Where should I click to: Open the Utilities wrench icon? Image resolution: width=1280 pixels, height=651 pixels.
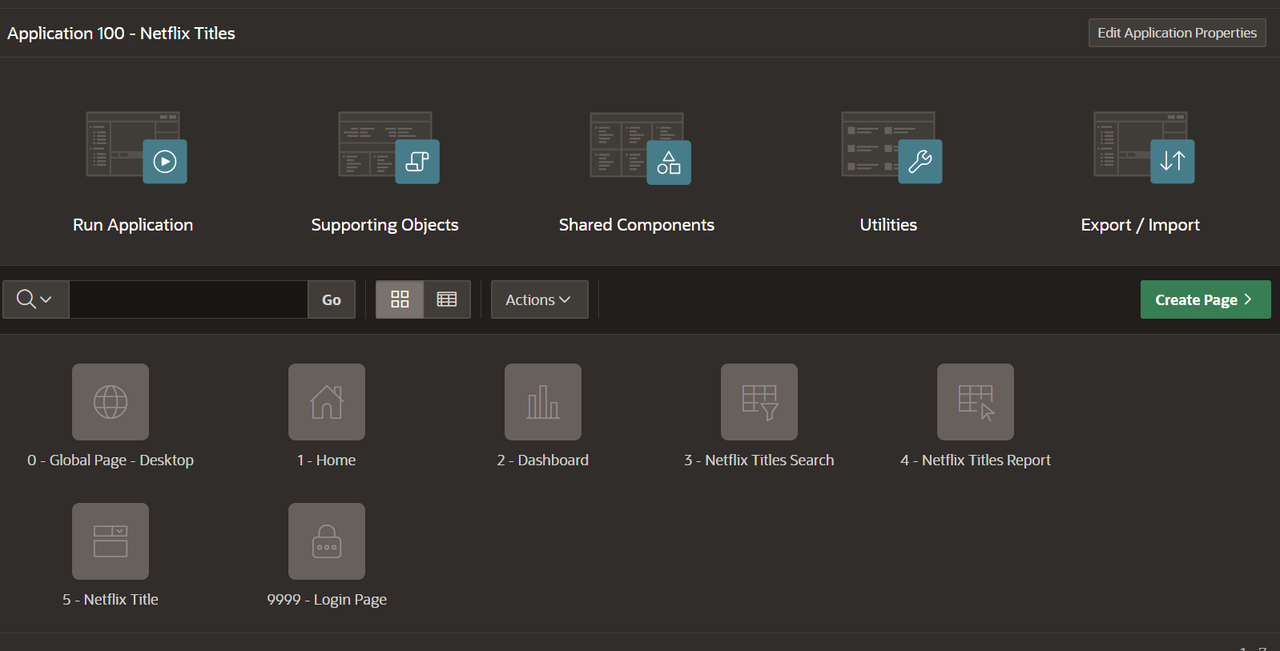pos(892,147)
